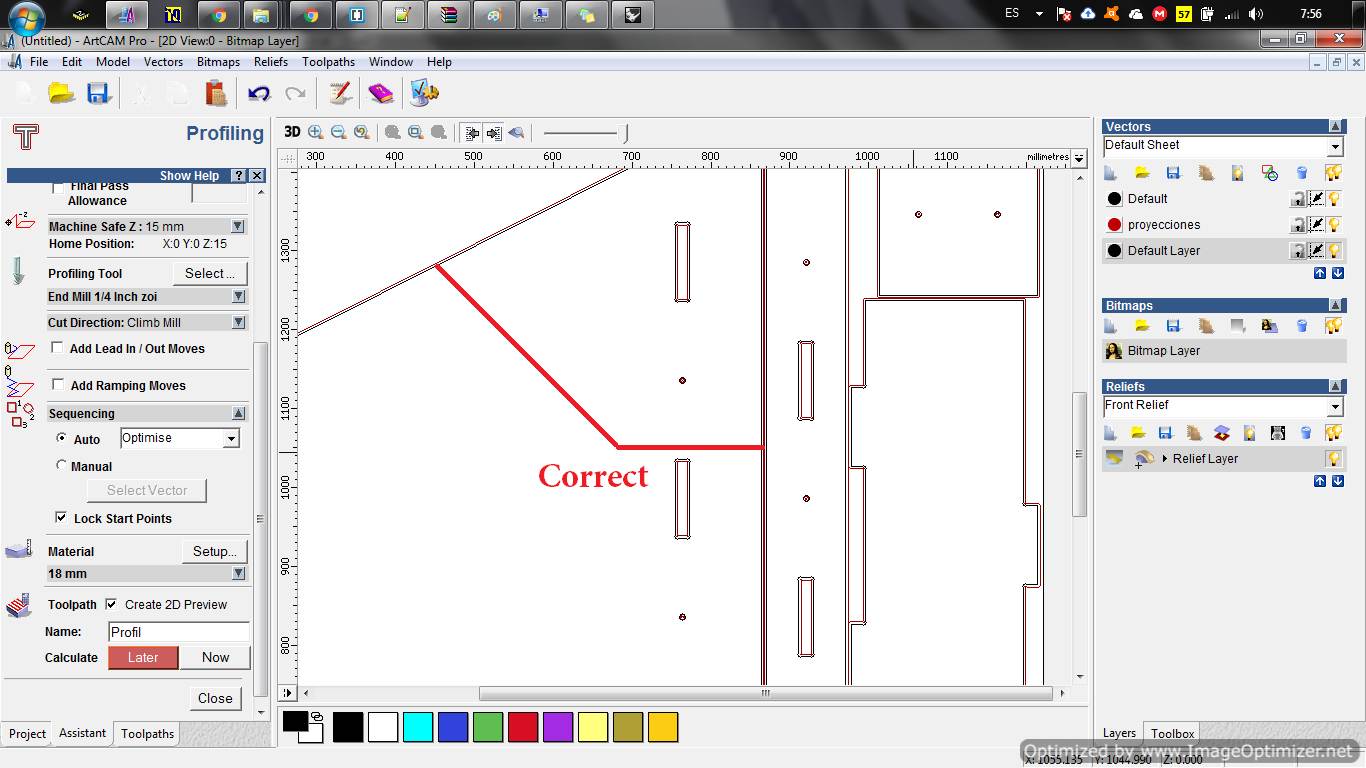The width and height of the screenshot is (1366, 768).
Task: Toggle all vector layers visibility
Action: [x=1333, y=173]
